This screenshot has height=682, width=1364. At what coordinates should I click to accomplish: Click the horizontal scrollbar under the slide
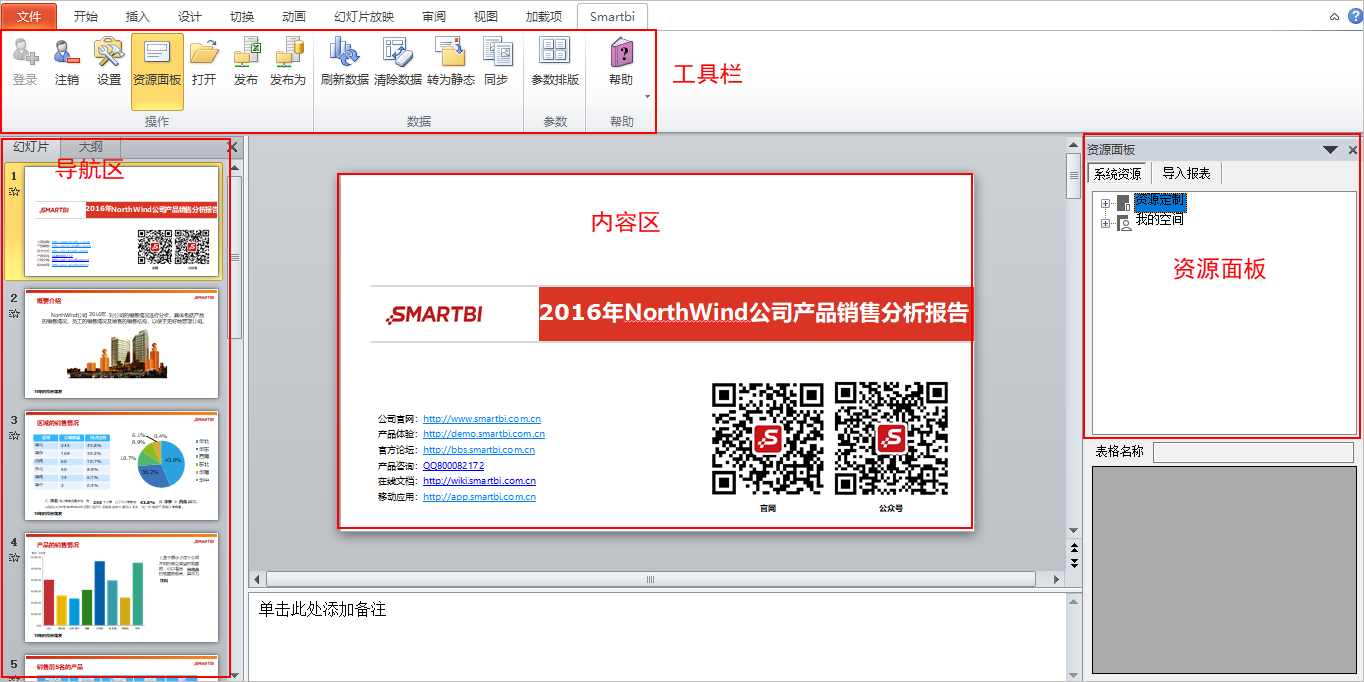point(650,579)
